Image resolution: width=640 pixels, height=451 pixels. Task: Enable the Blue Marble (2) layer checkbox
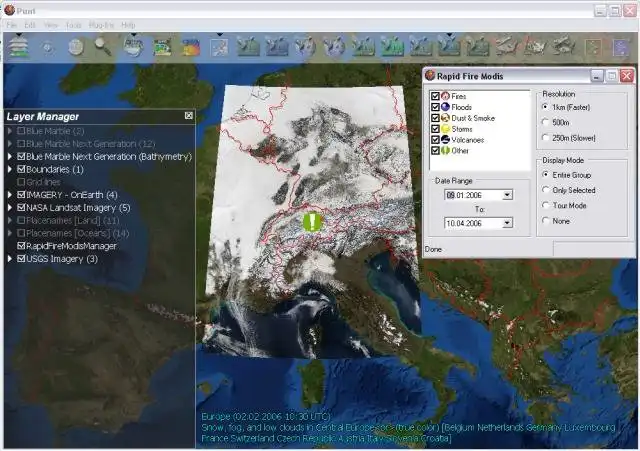pos(21,131)
